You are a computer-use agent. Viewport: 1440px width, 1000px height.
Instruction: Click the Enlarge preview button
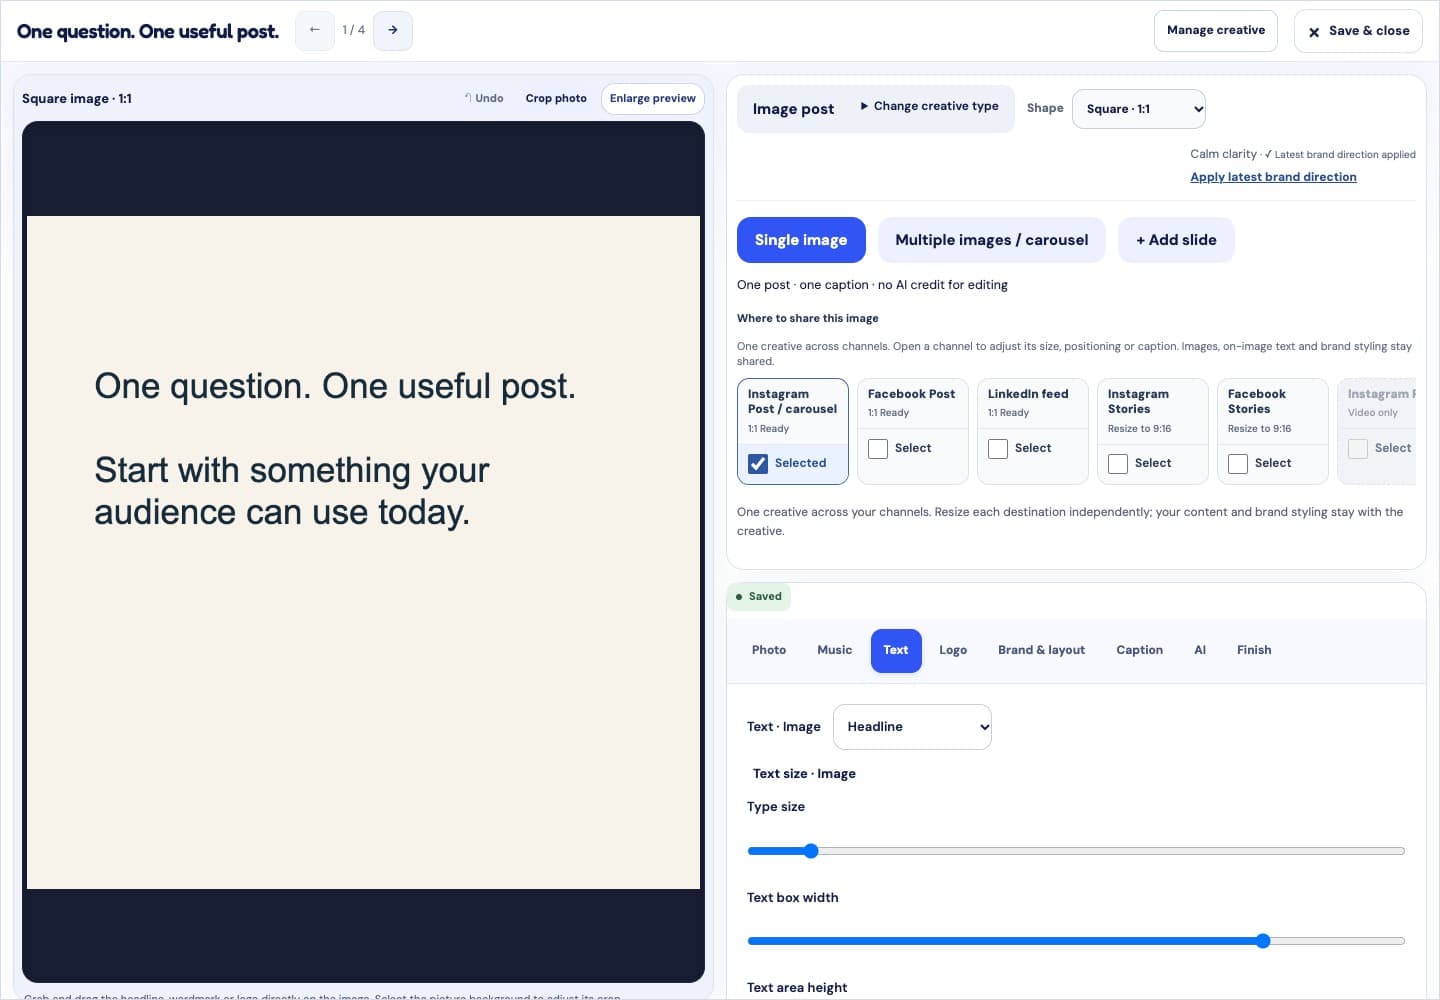653,99
